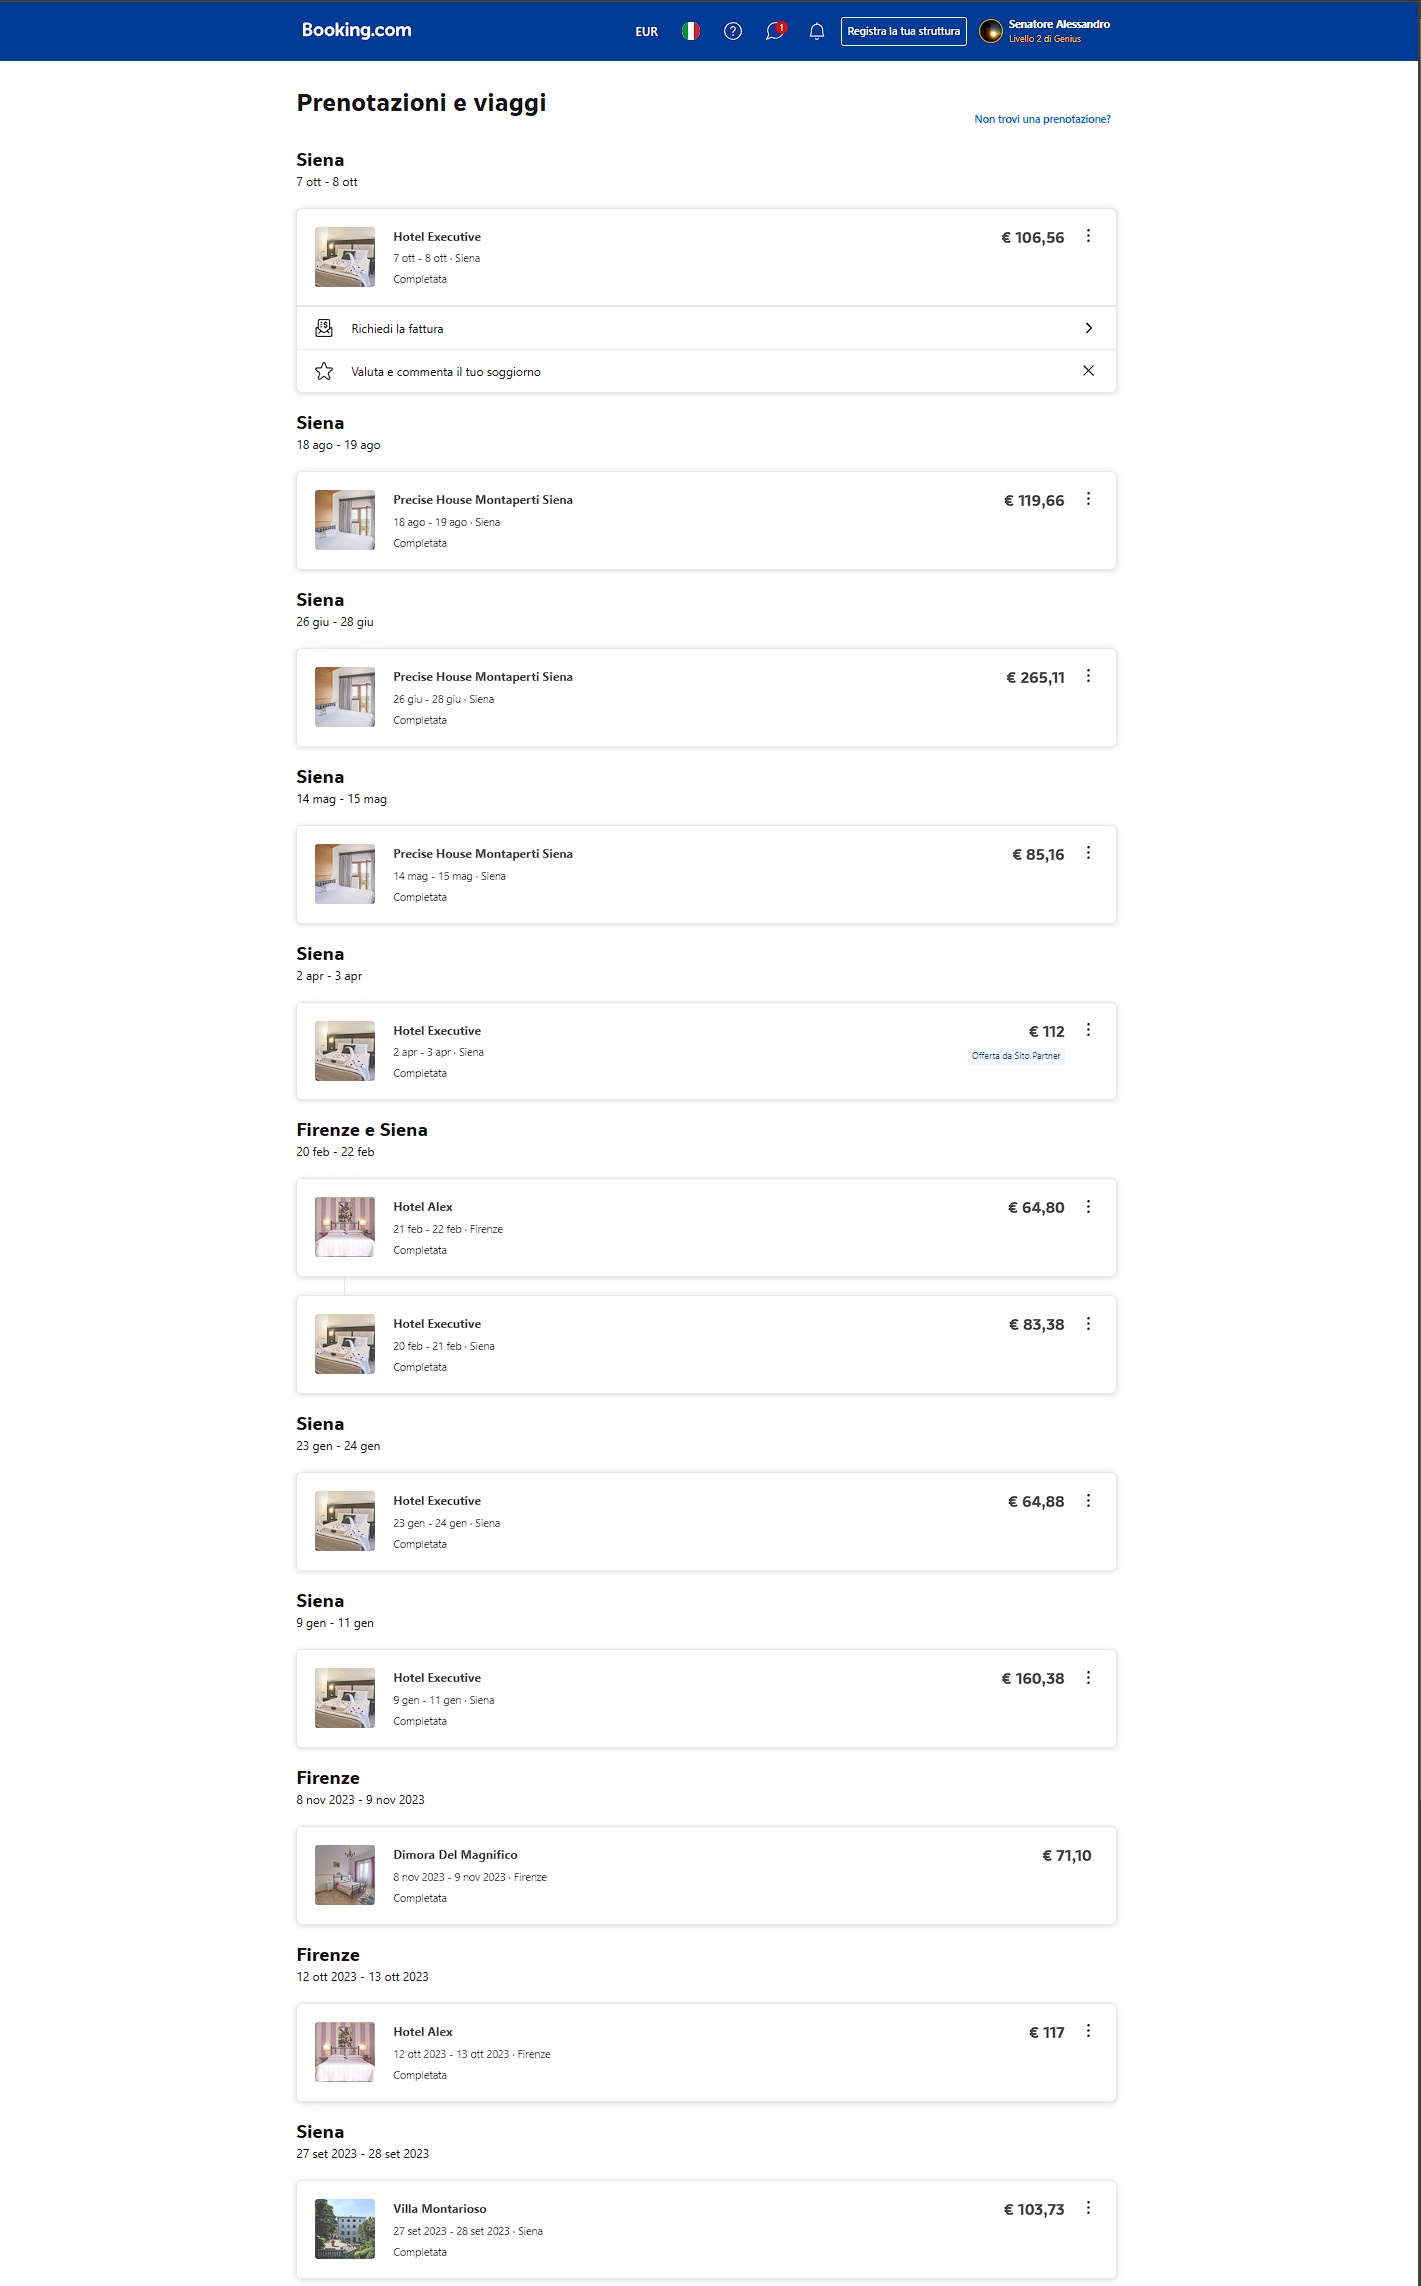Go to Booking.com home logo
The width and height of the screenshot is (1421, 2286).
point(357,30)
